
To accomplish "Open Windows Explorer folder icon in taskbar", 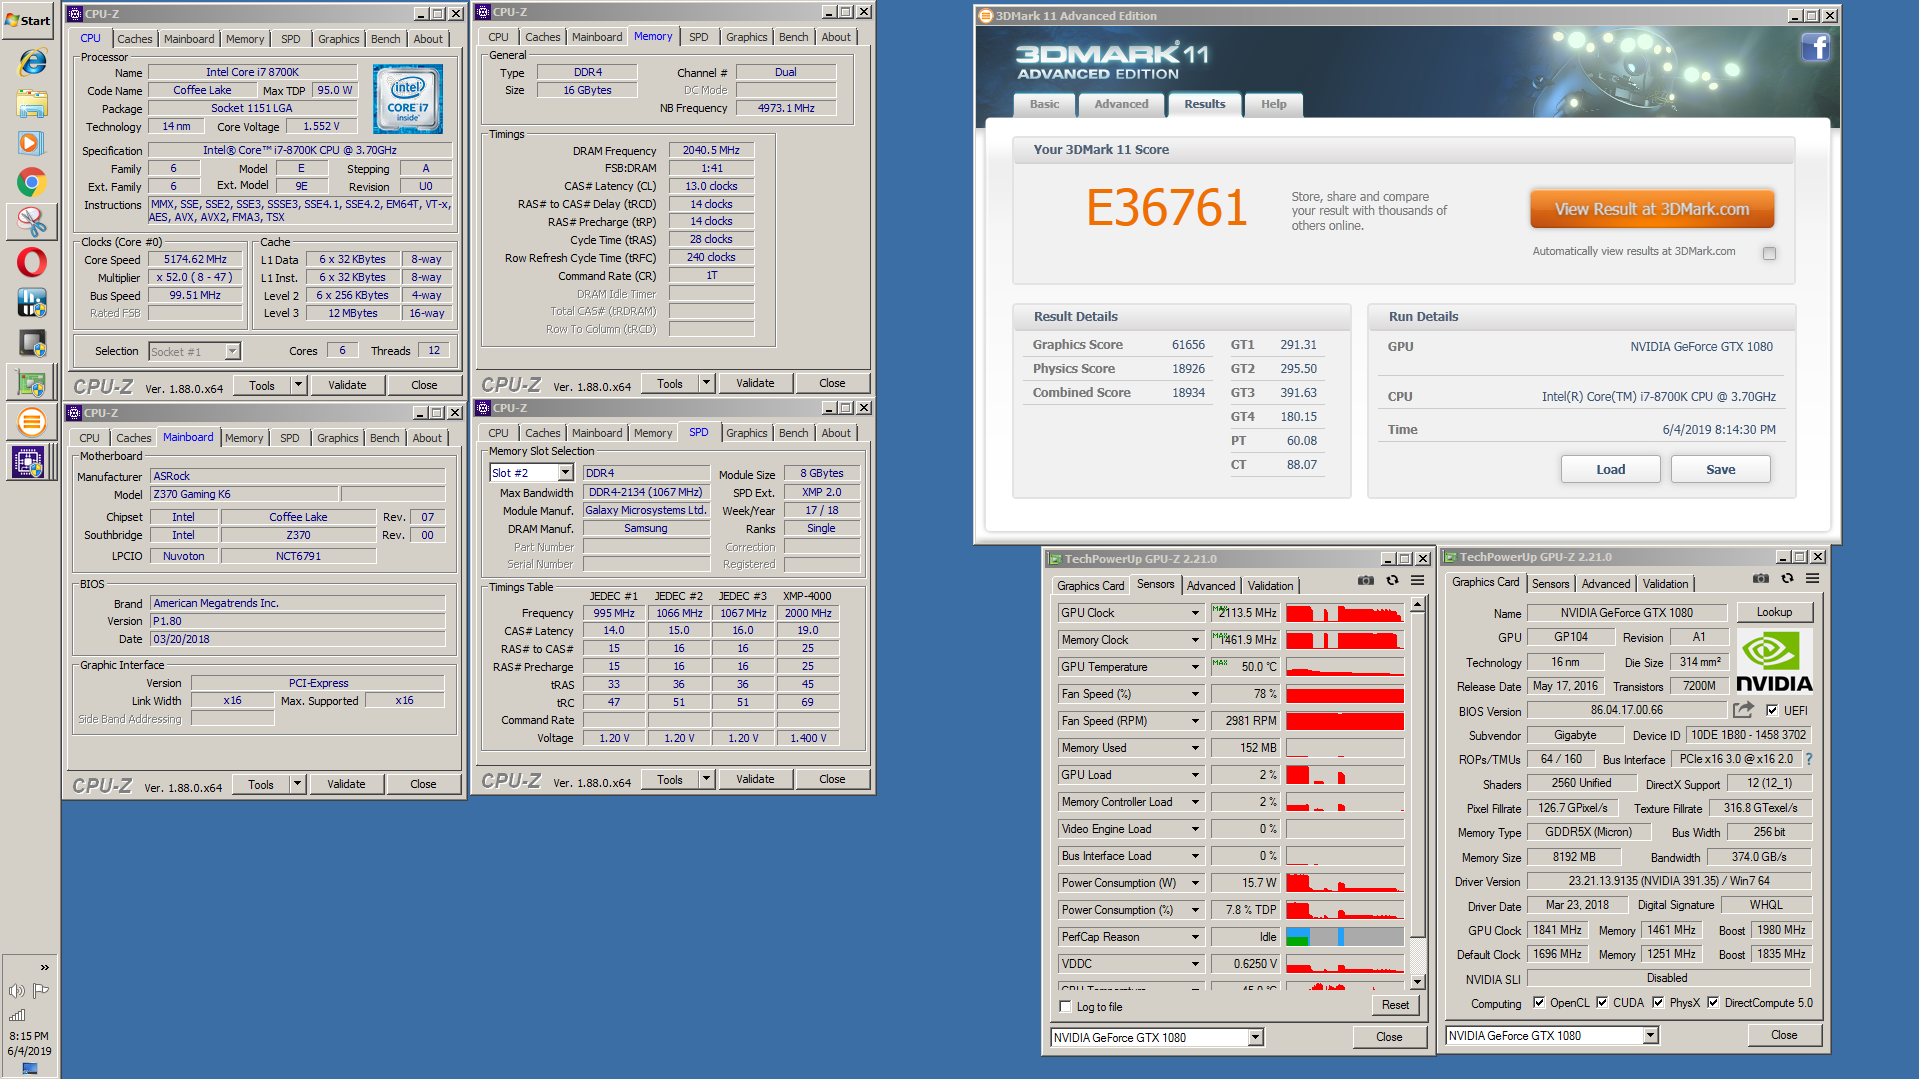I will [x=32, y=103].
